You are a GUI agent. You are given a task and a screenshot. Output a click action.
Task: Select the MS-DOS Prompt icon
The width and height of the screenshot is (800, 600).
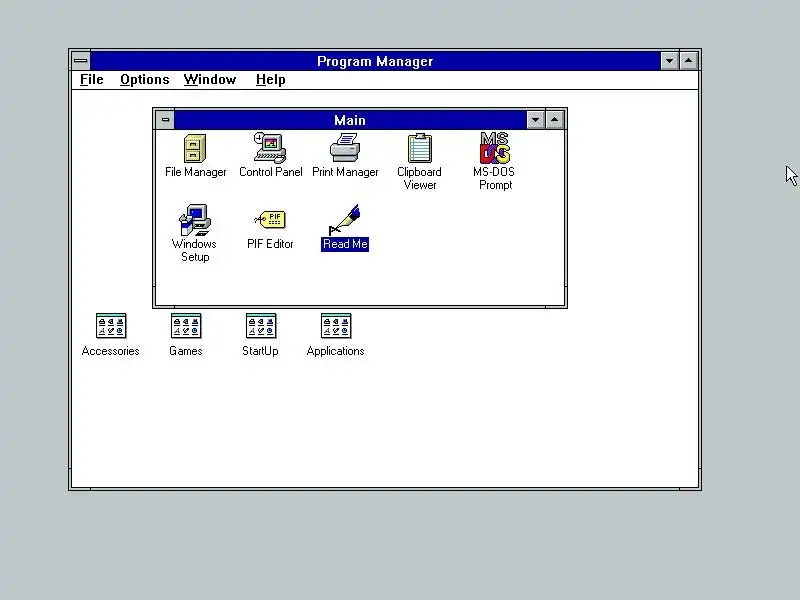pyautogui.click(x=494, y=148)
